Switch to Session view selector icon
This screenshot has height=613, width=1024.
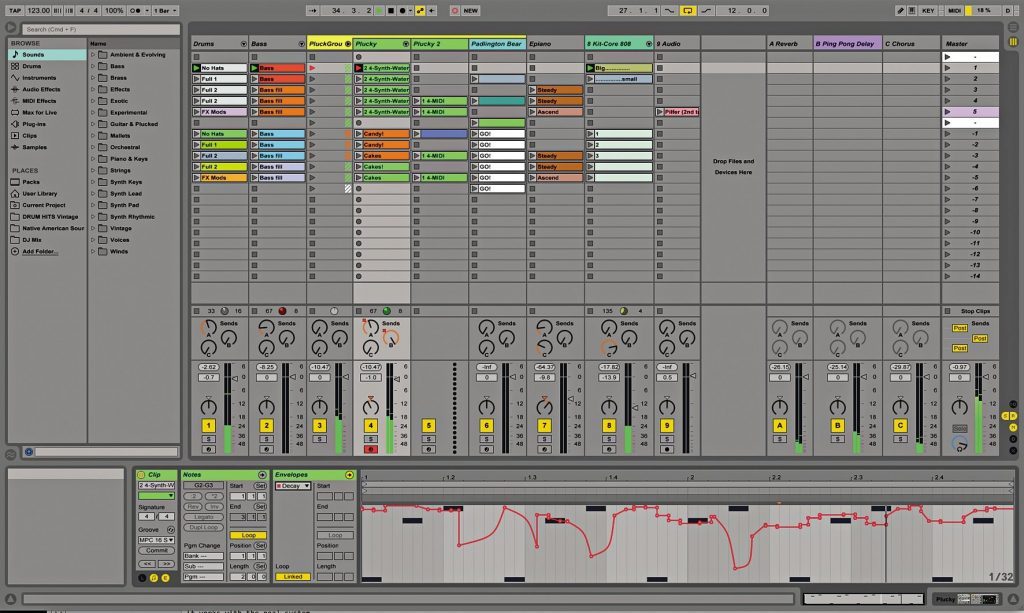click(x=1013, y=42)
